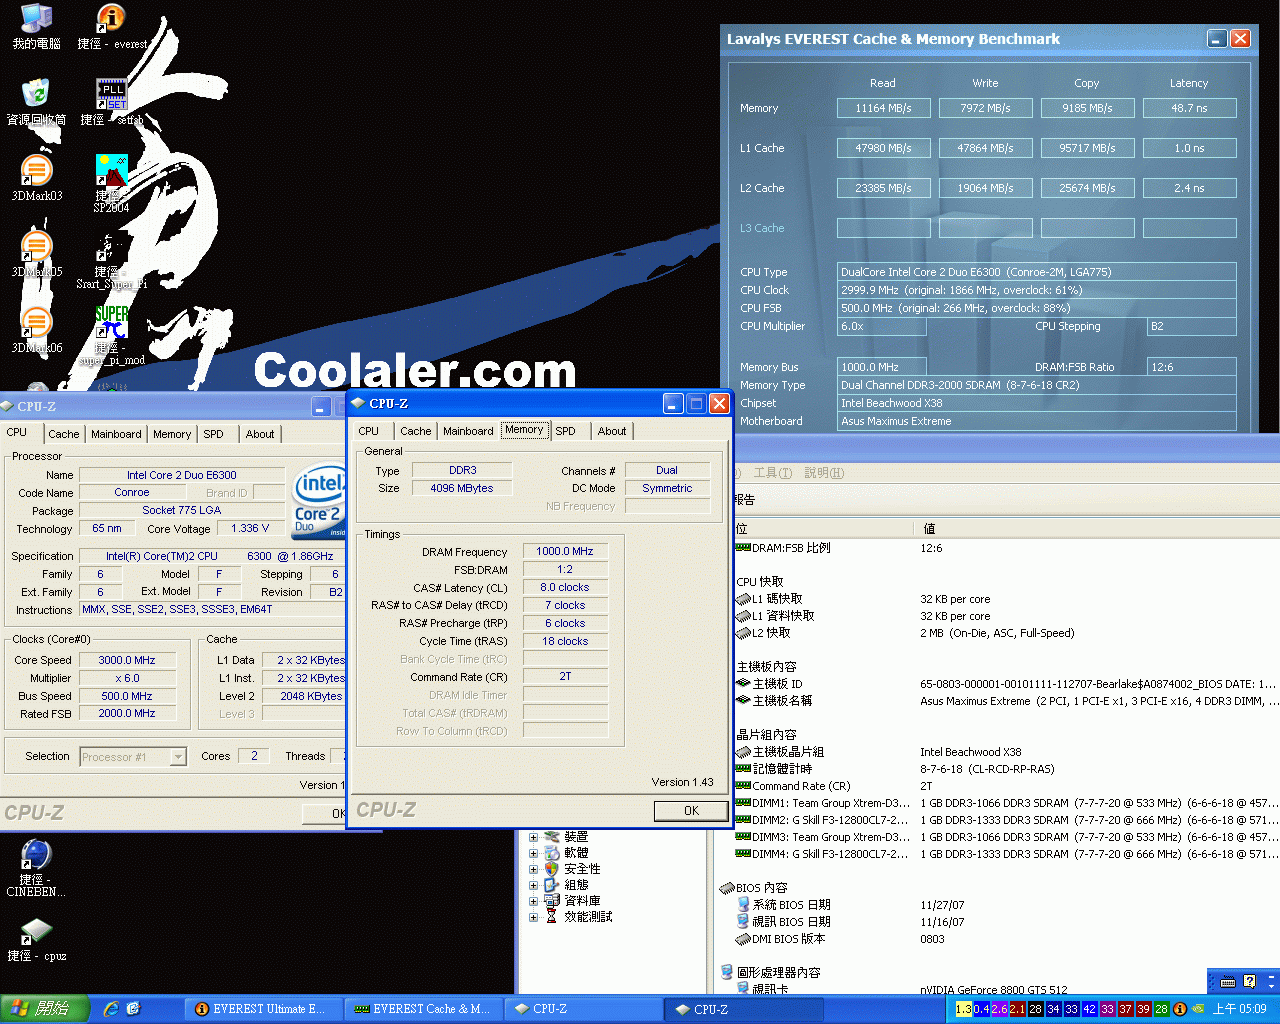
Task: Click the 系統 BIOS 日期 icon
Action: click(x=743, y=904)
